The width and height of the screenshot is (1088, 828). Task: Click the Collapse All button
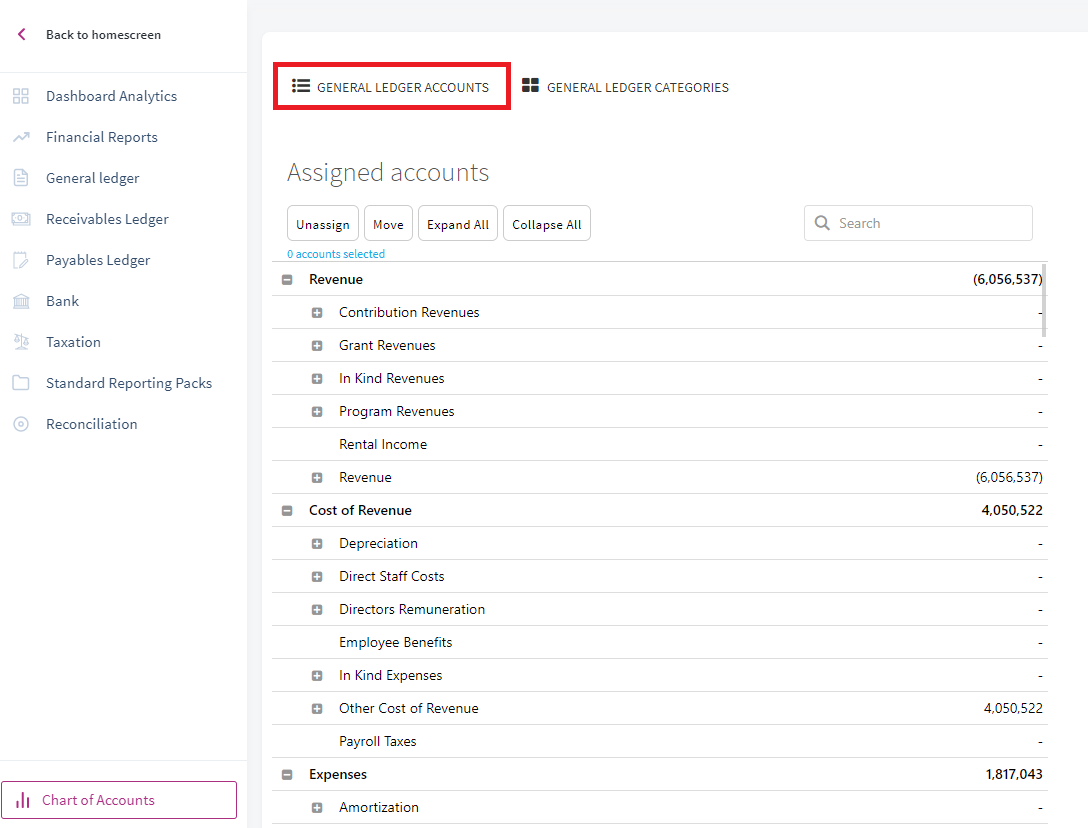point(547,223)
